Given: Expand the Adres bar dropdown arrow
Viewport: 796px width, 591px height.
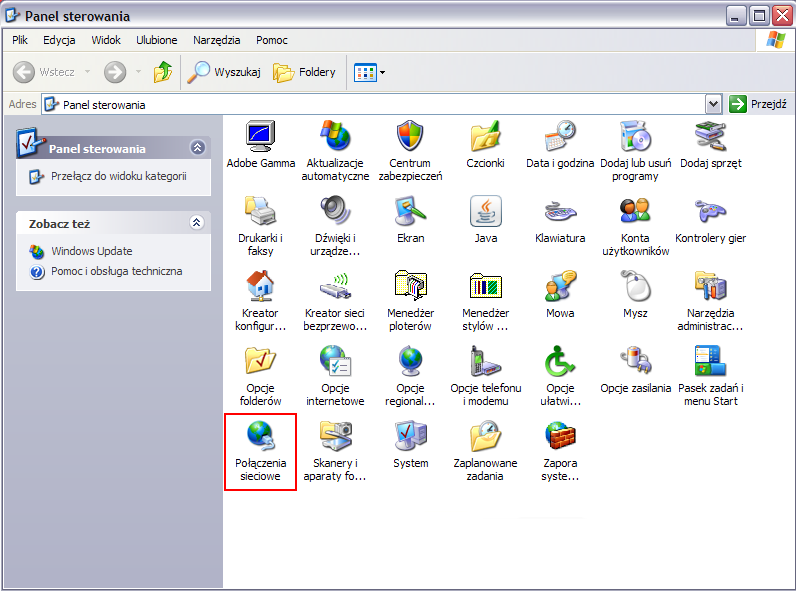Looking at the screenshot, I should [713, 104].
